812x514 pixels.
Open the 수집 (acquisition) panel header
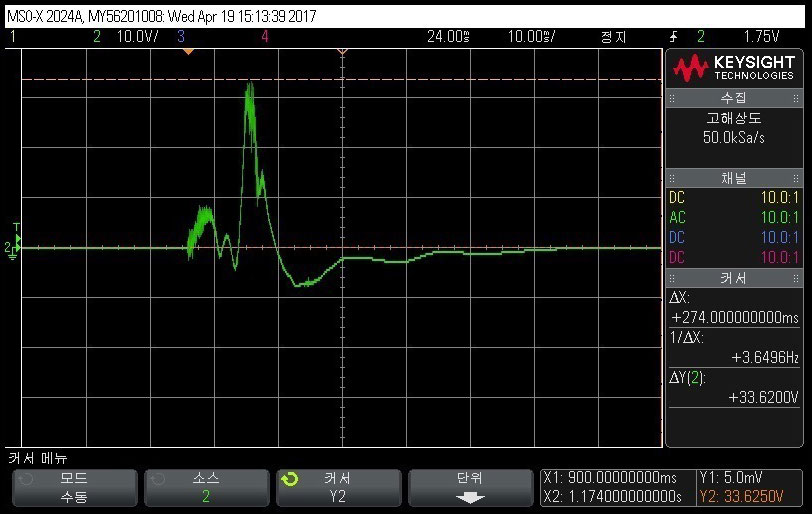tap(734, 98)
